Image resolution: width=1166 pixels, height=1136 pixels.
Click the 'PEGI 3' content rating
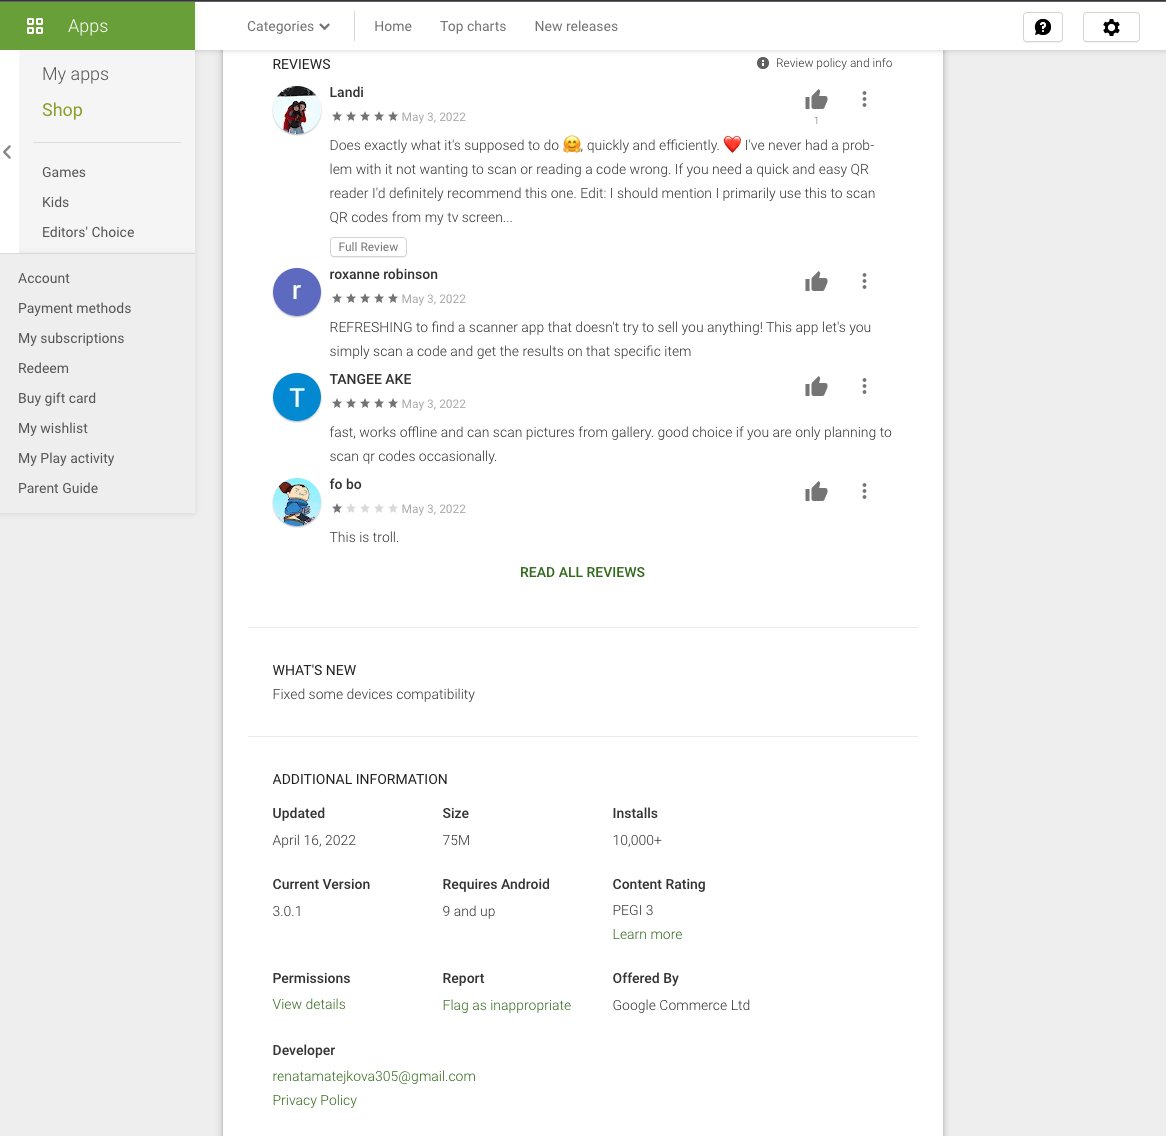click(633, 910)
